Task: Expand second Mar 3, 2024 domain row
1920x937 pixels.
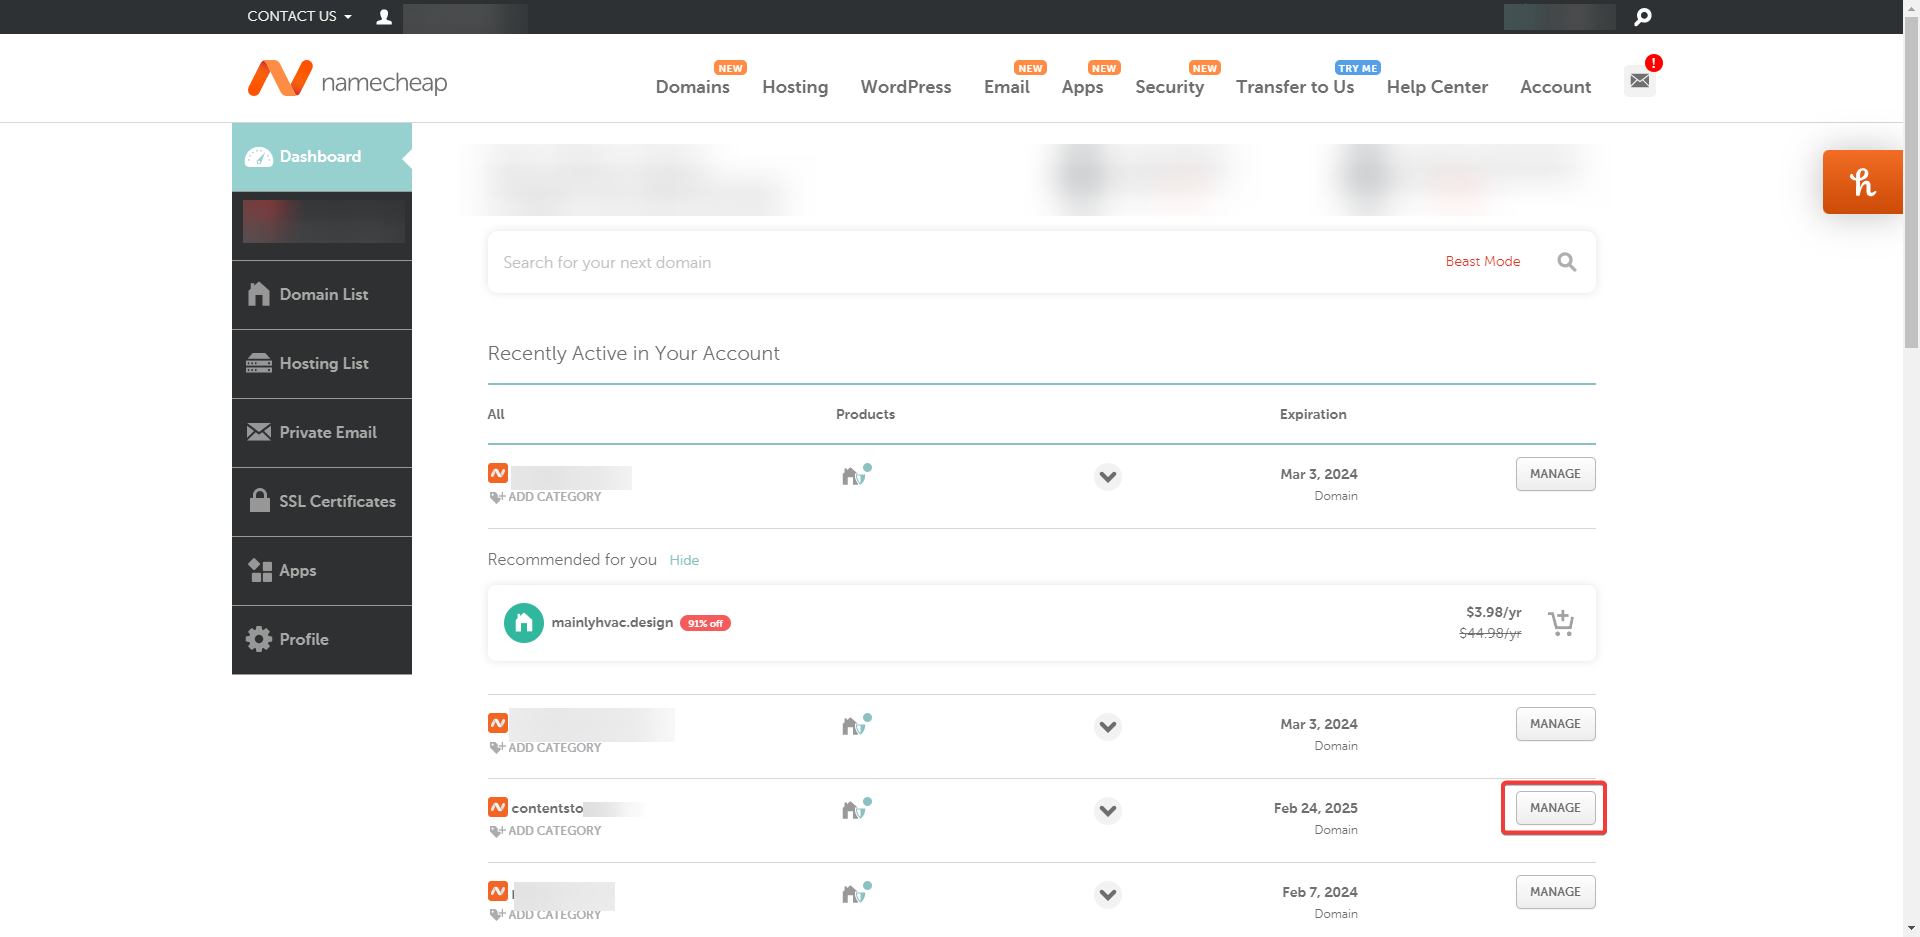Action: tap(1107, 726)
